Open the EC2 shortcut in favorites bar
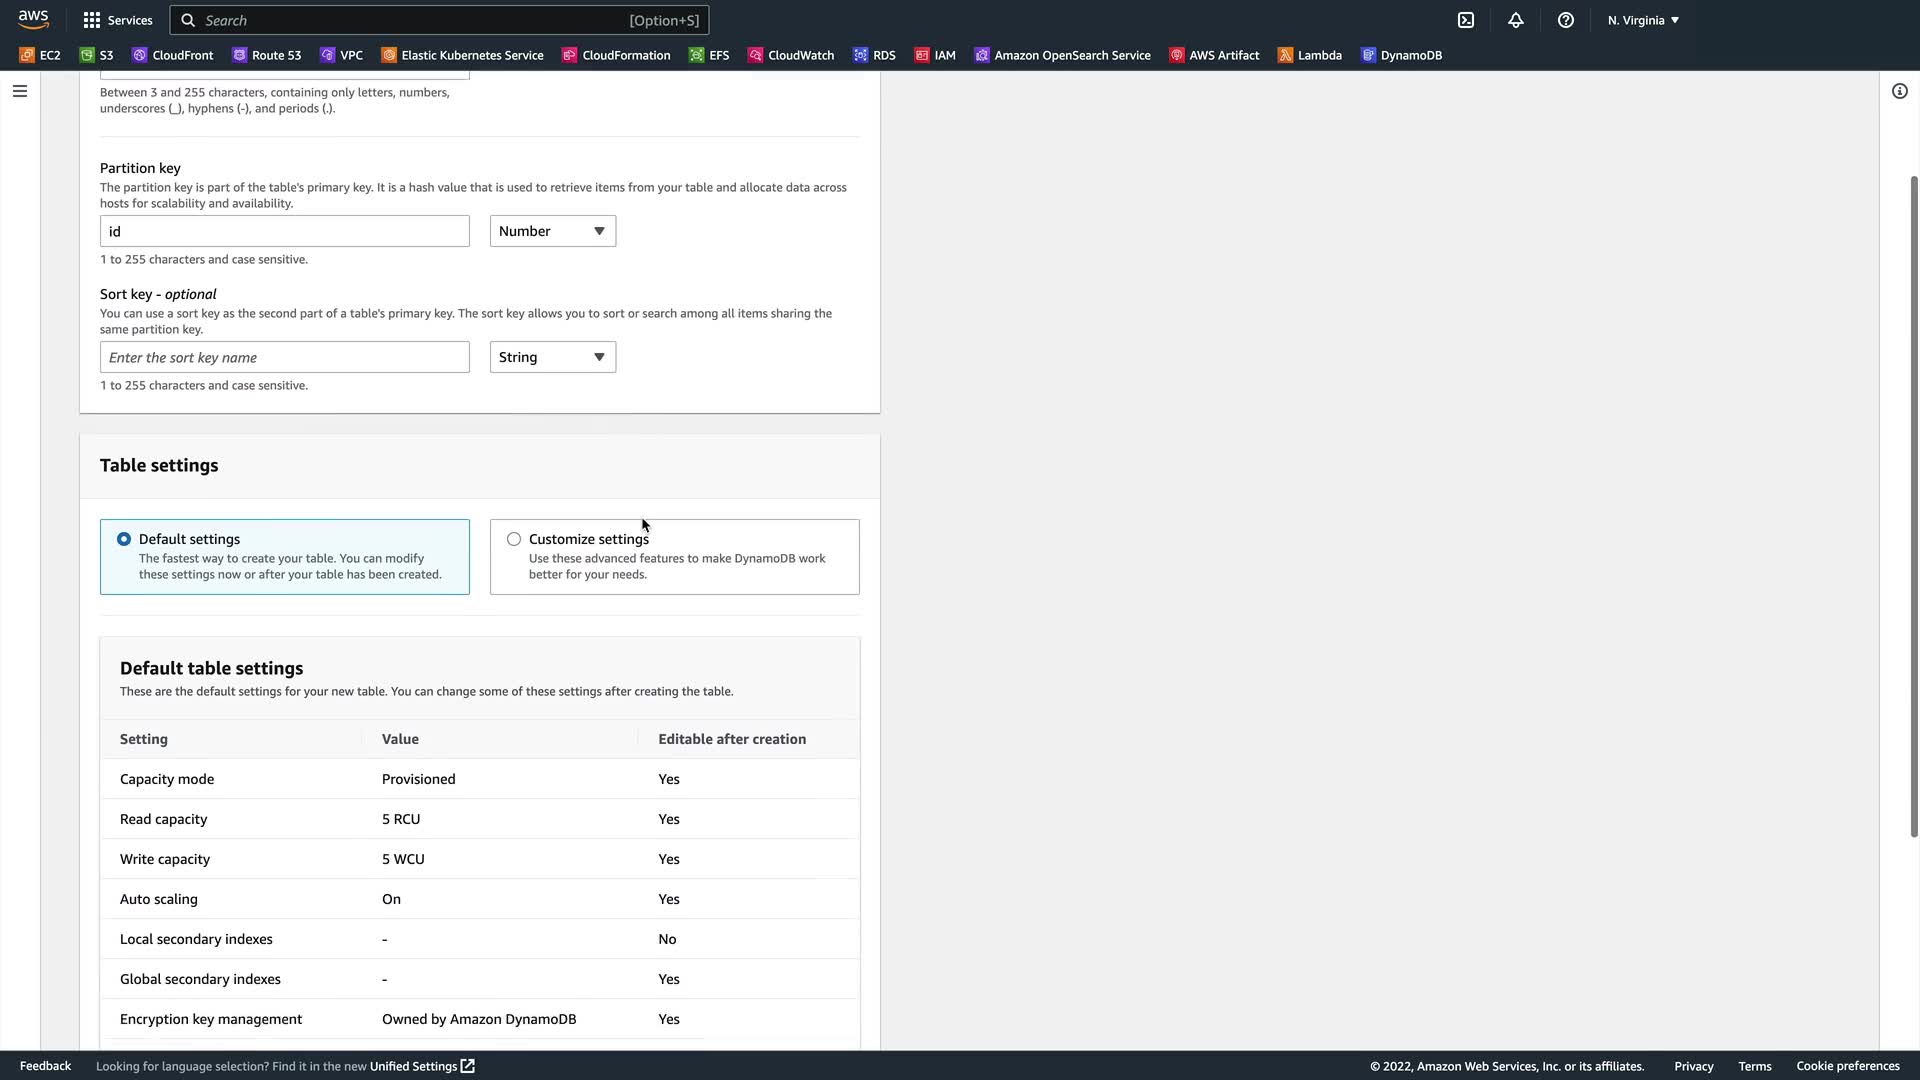Screen dimensions: 1920x1080 [41, 55]
